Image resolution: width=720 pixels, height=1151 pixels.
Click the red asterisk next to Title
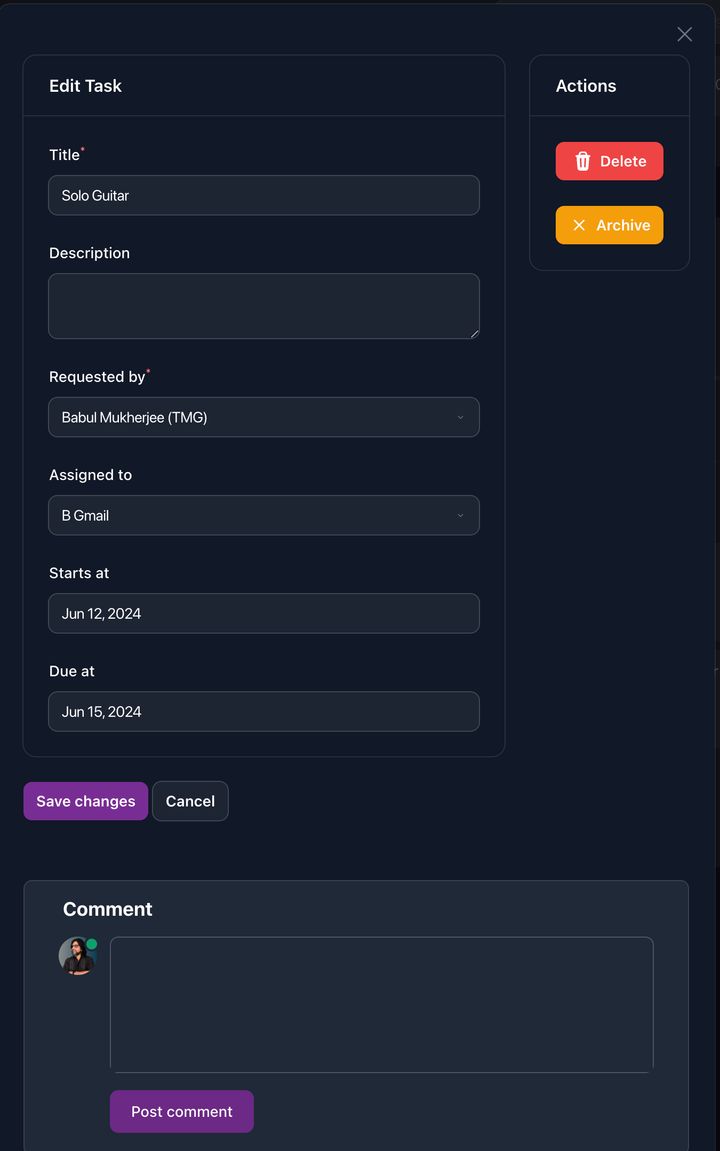click(x=81, y=147)
